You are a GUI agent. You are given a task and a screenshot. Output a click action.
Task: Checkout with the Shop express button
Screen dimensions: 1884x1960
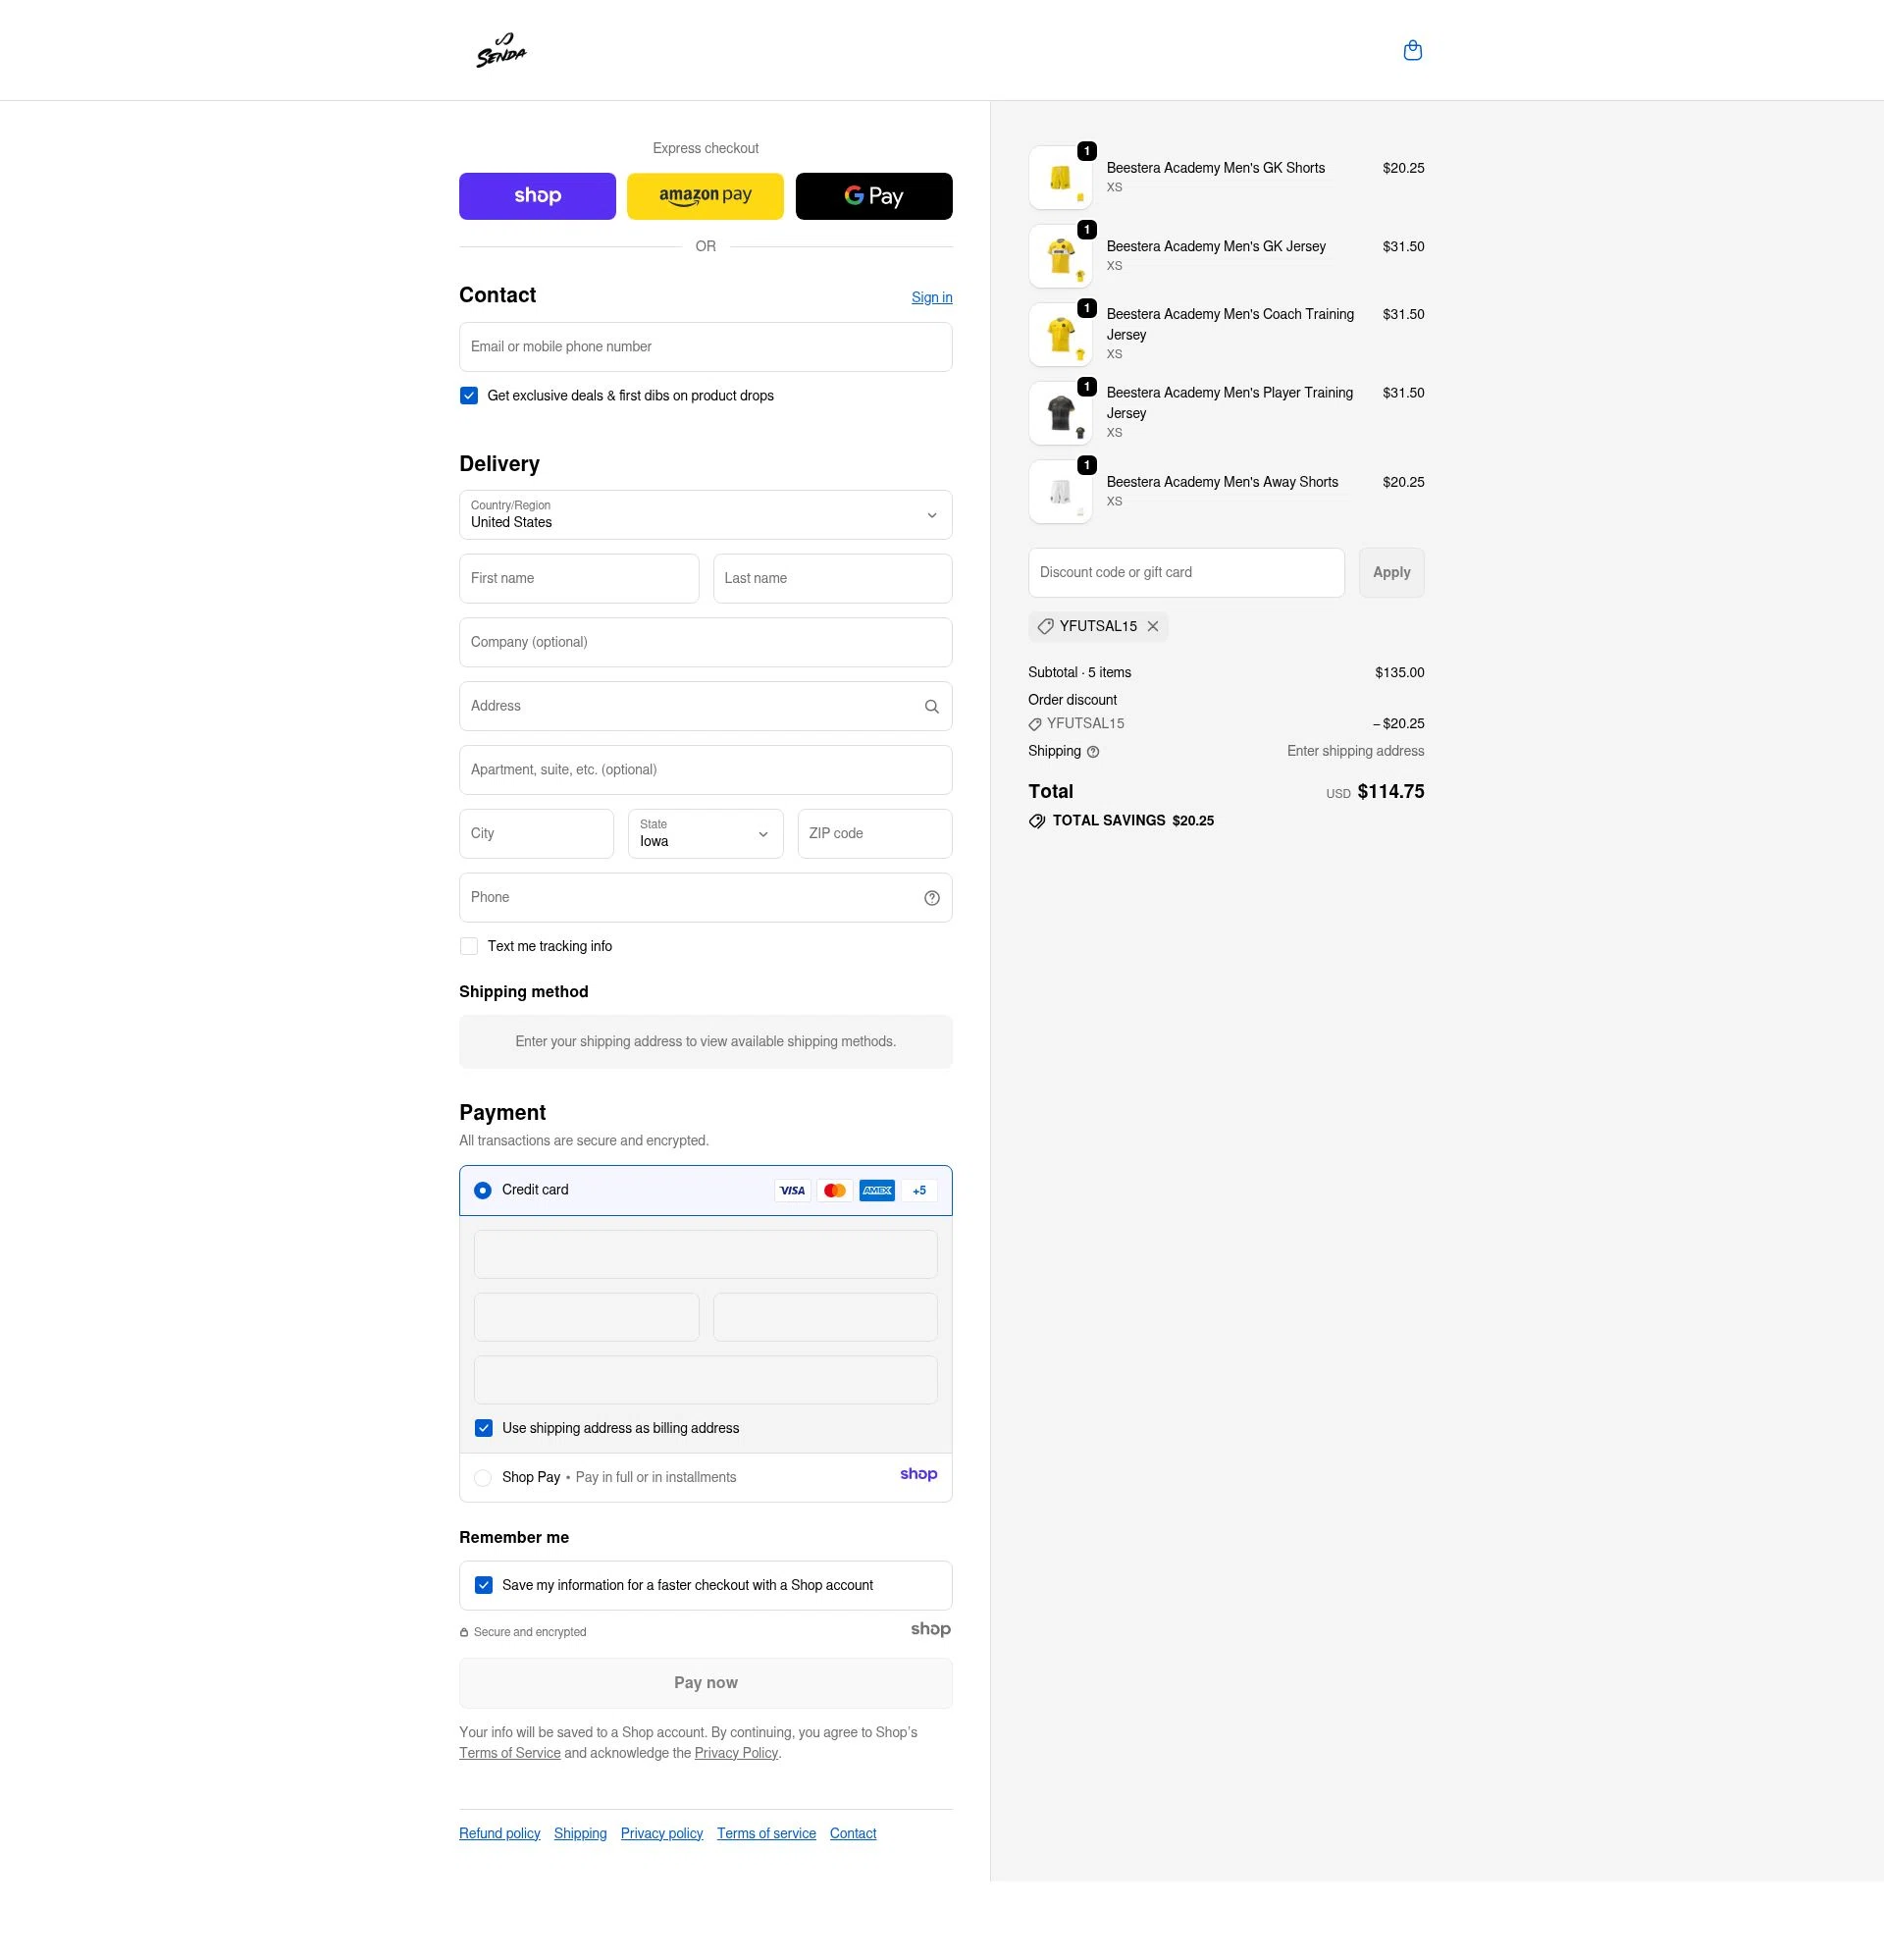[537, 195]
